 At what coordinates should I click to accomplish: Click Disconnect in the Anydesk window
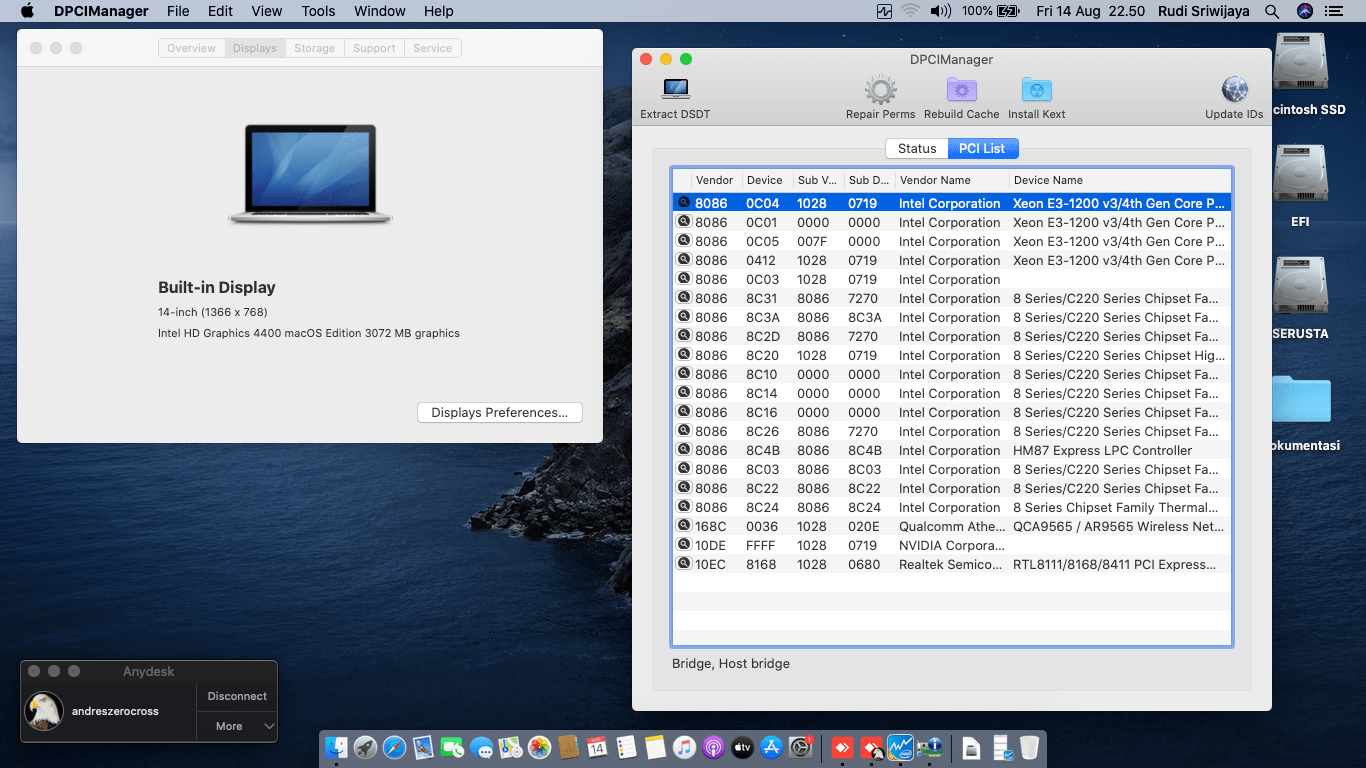[237, 696]
